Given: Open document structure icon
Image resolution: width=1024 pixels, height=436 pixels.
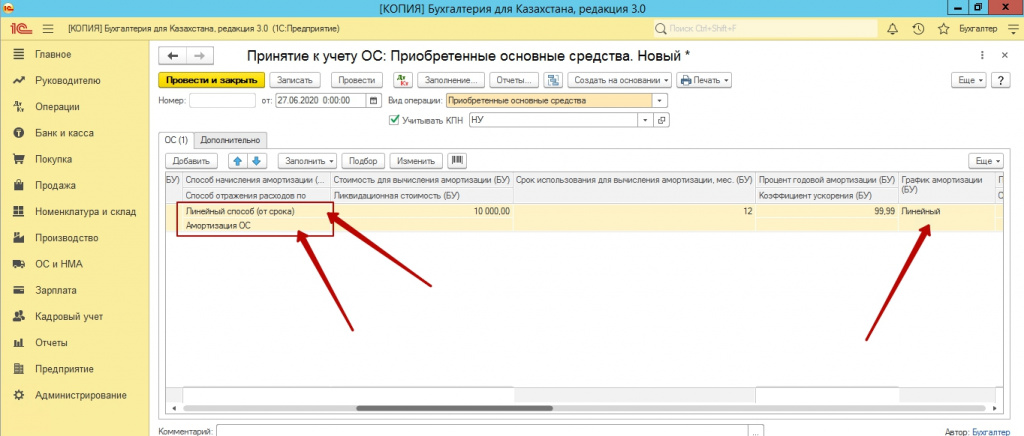Looking at the screenshot, I should tap(554, 80).
